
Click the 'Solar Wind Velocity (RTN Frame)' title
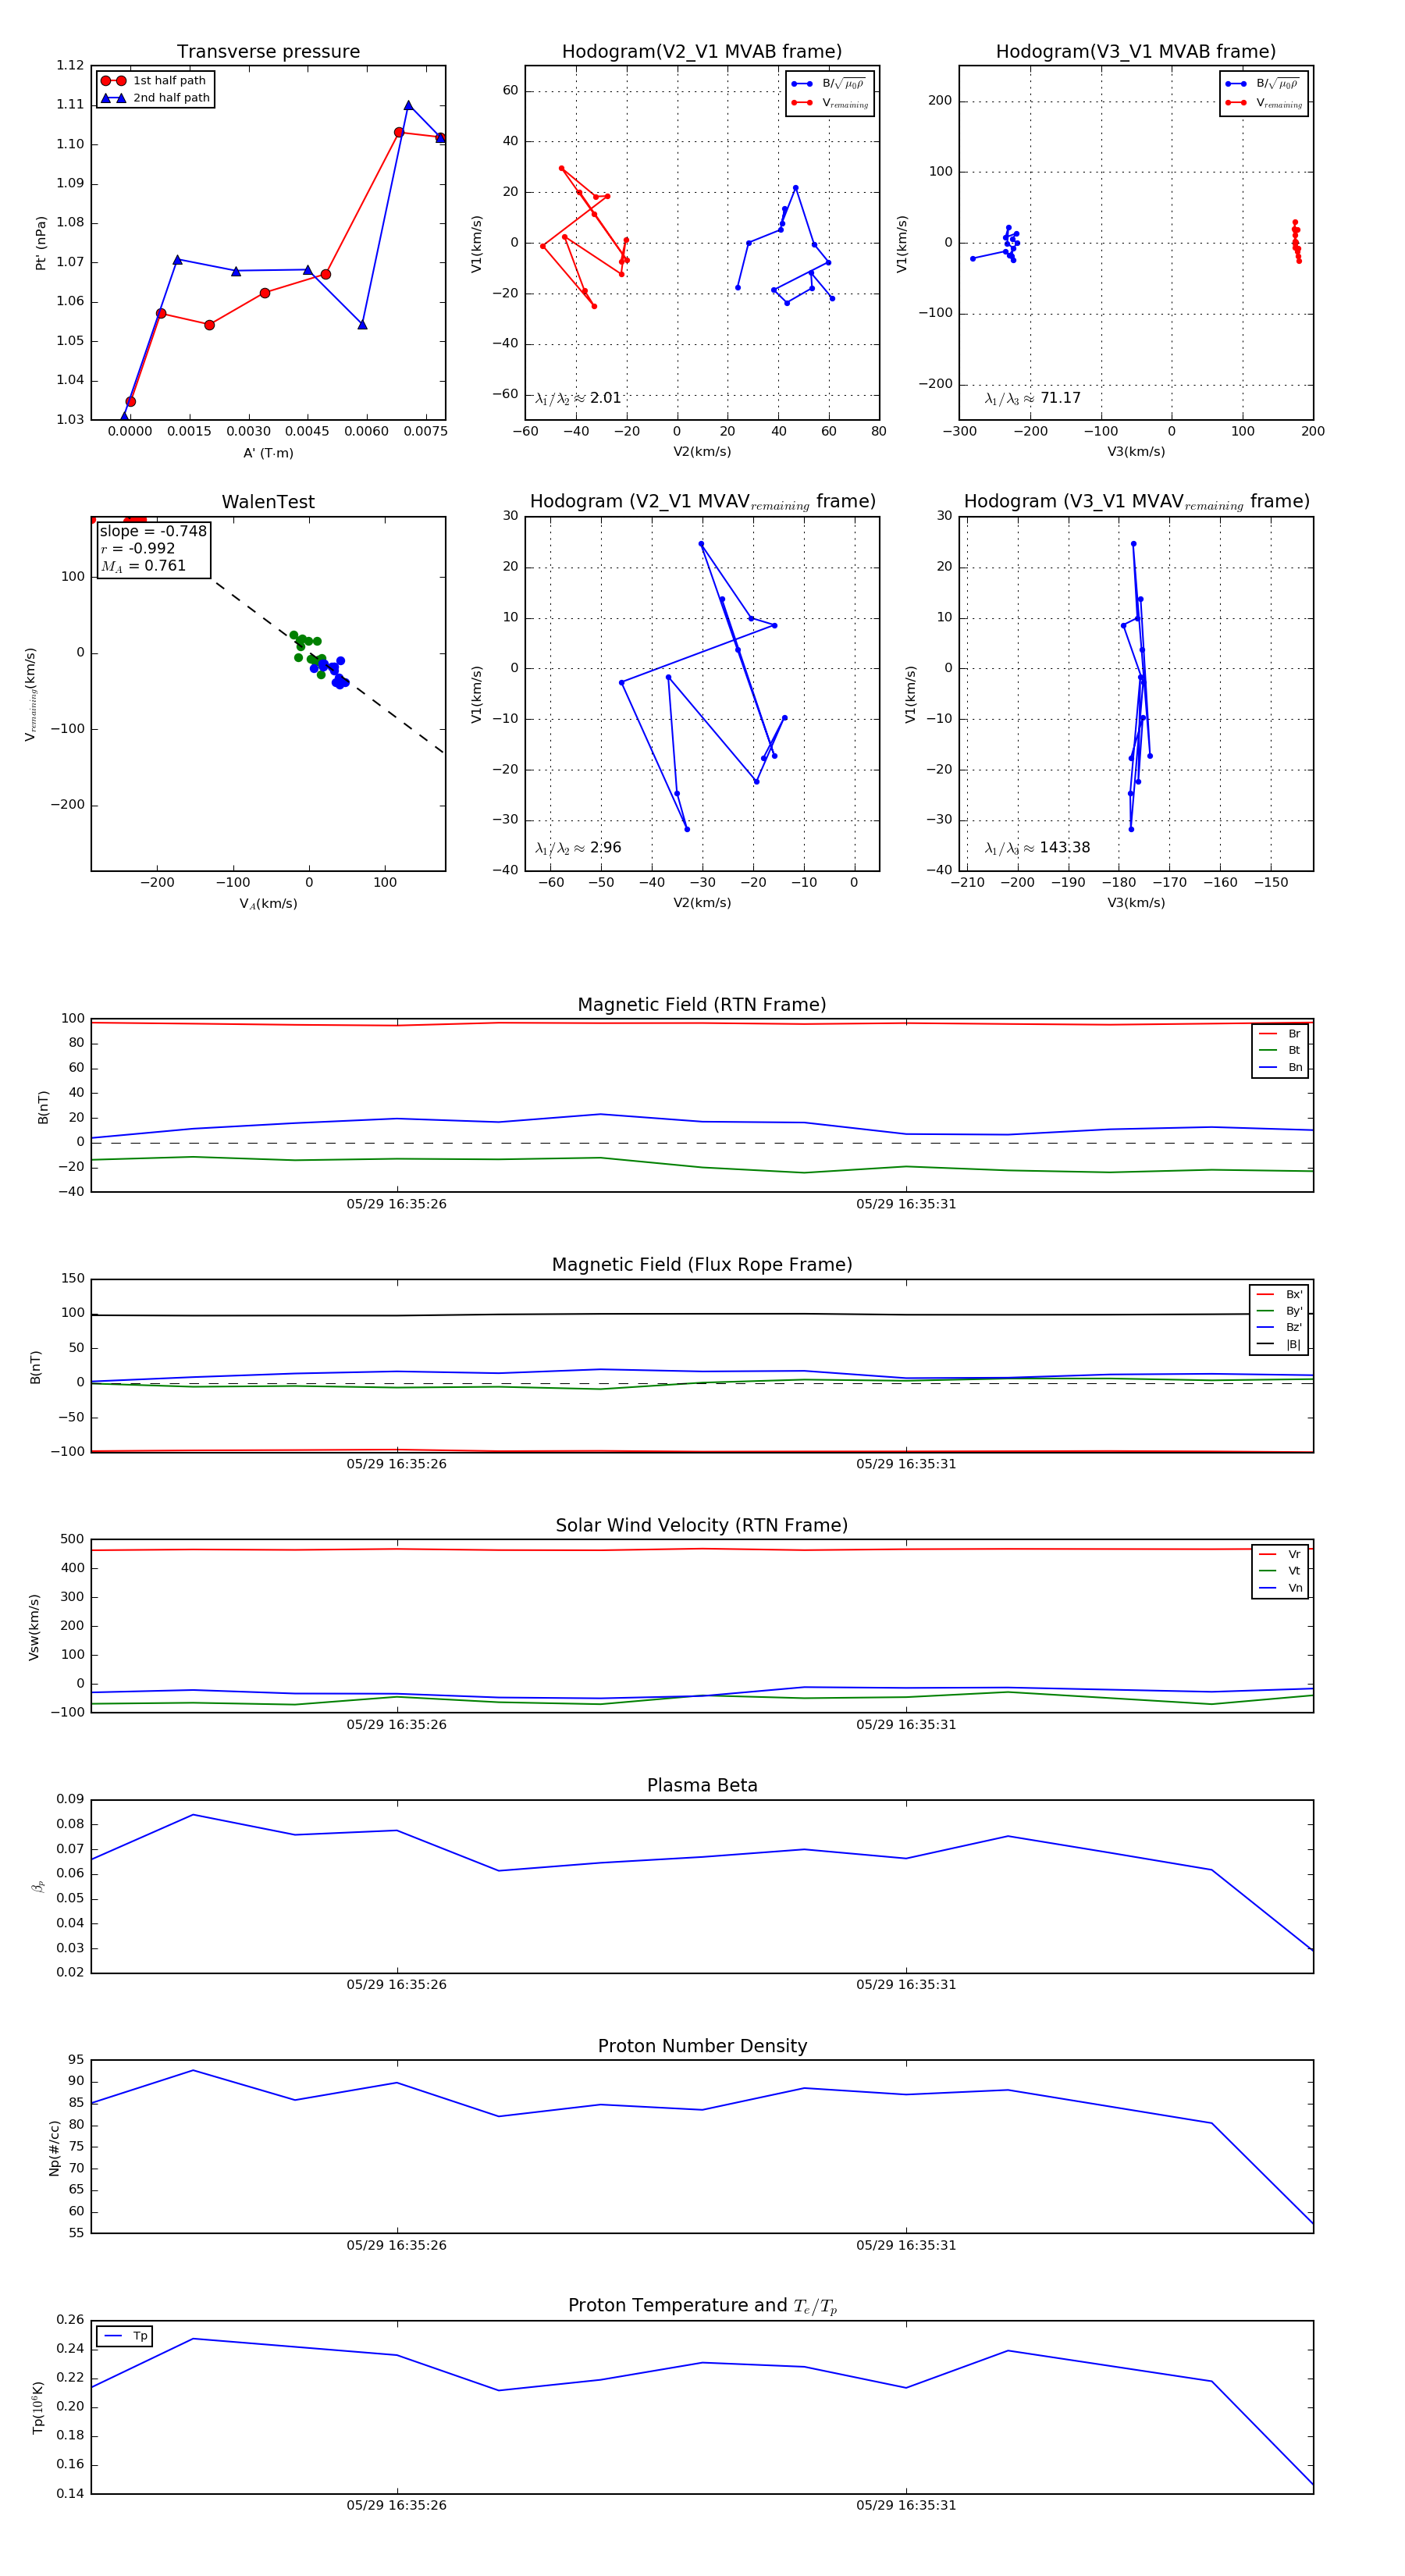pos(702,1526)
